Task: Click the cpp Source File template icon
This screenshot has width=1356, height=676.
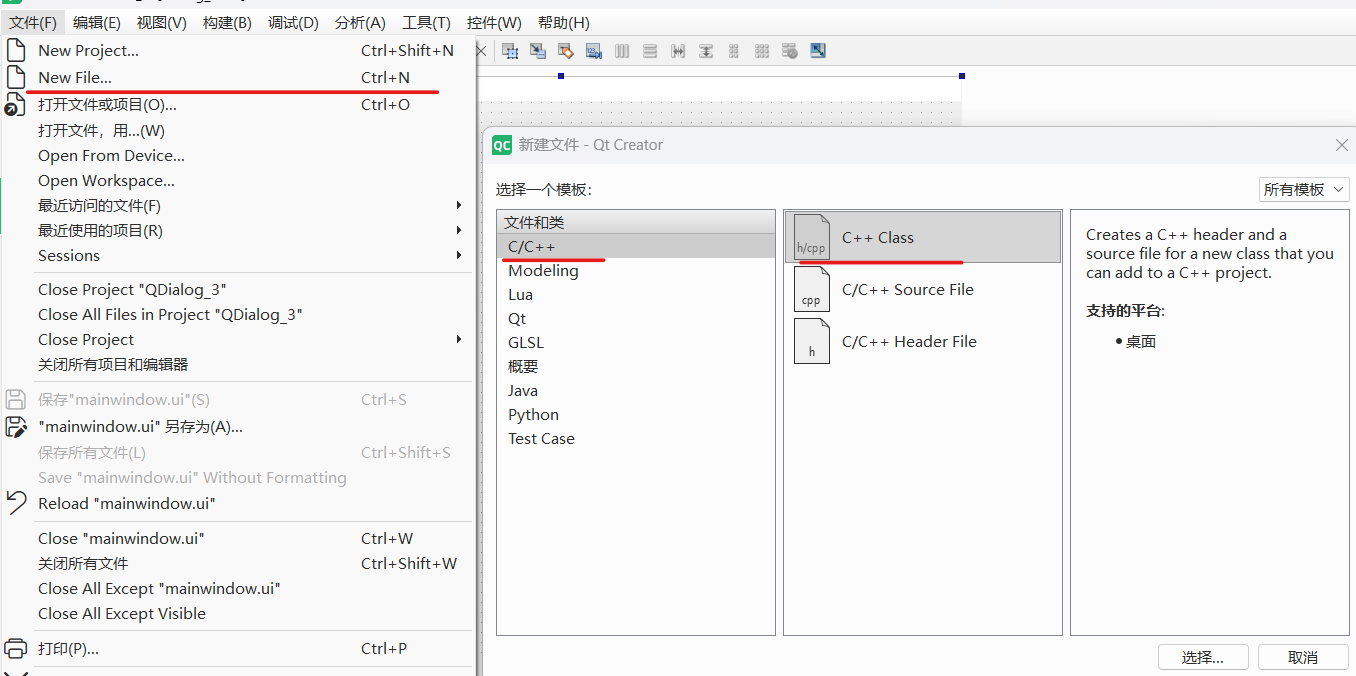Action: coord(812,289)
